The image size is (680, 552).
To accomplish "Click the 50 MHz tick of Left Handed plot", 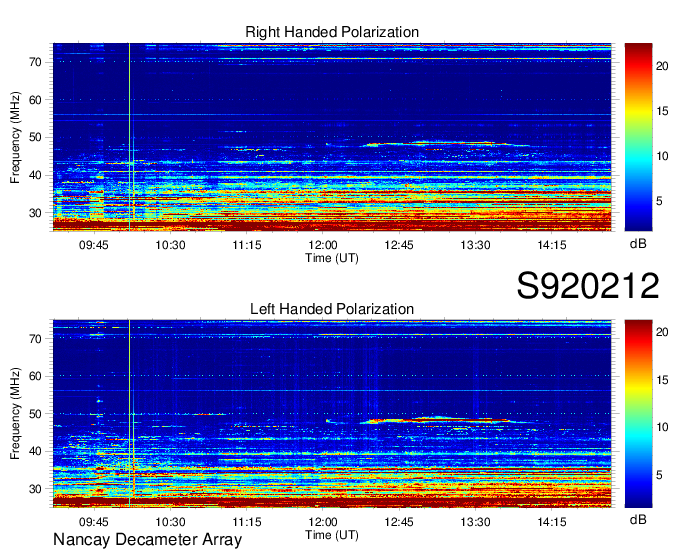I will coord(35,414).
